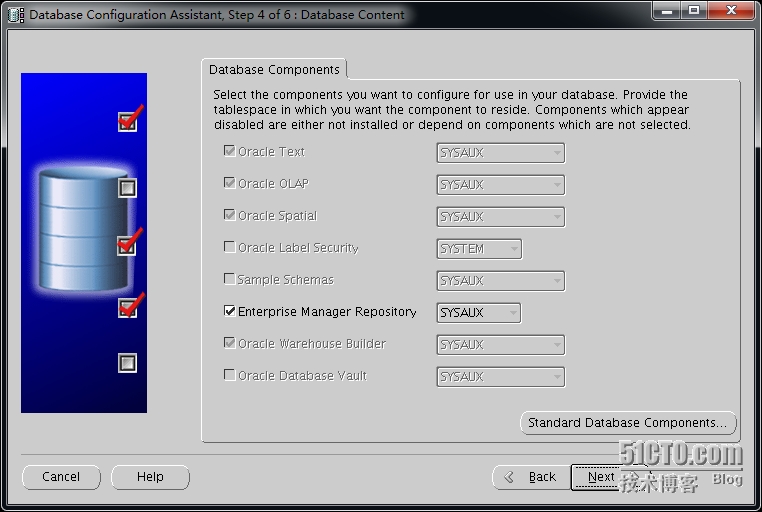Screen dimensions: 762x512
Task: Open tablespace dropdown for Oracle OLAP
Action: pyautogui.click(x=501, y=185)
